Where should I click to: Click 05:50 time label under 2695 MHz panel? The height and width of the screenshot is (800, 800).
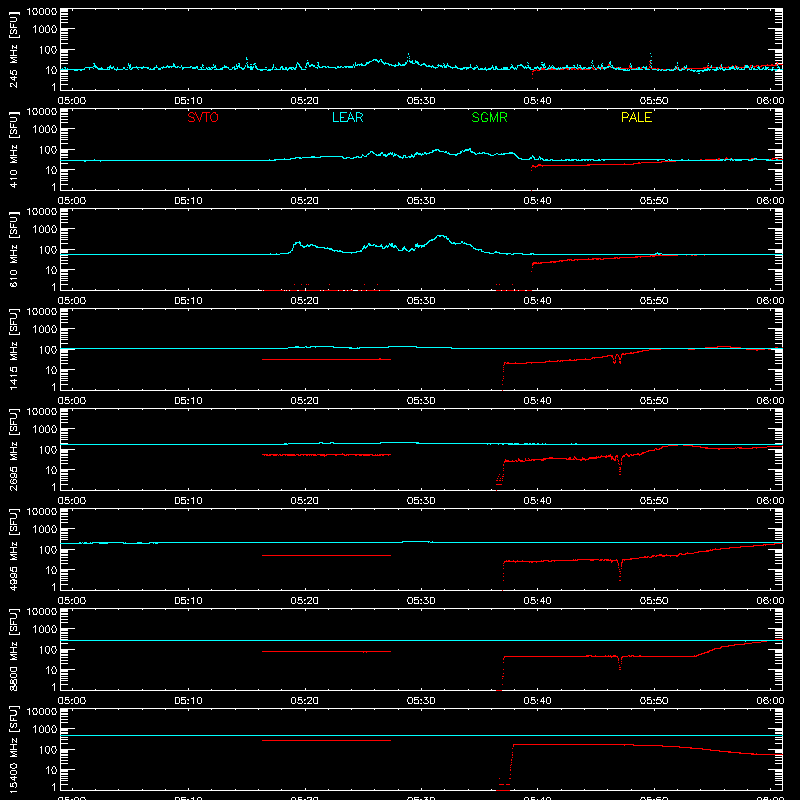point(654,501)
